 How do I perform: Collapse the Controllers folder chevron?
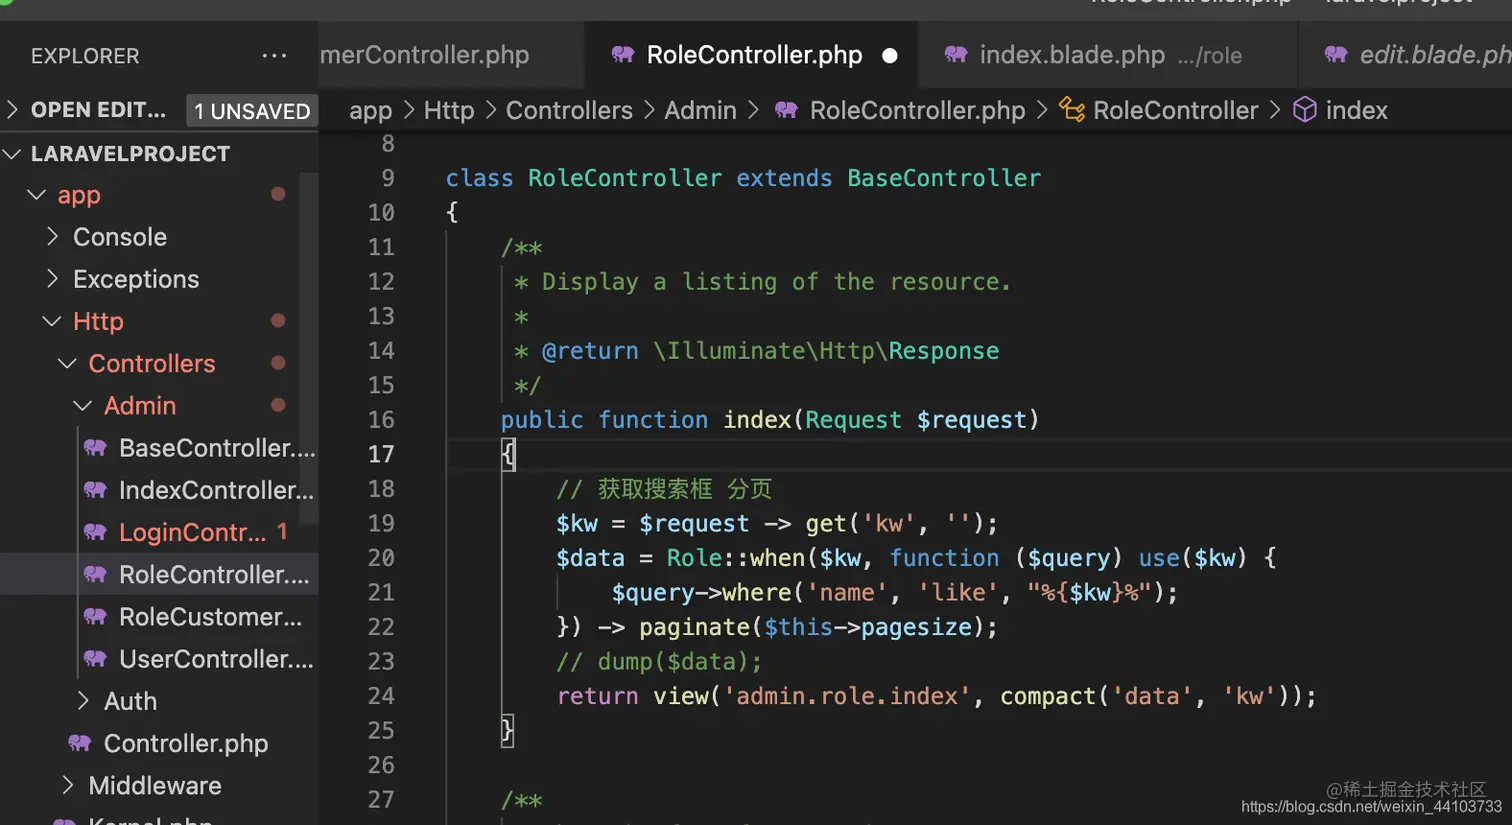click(x=68, y=363)
